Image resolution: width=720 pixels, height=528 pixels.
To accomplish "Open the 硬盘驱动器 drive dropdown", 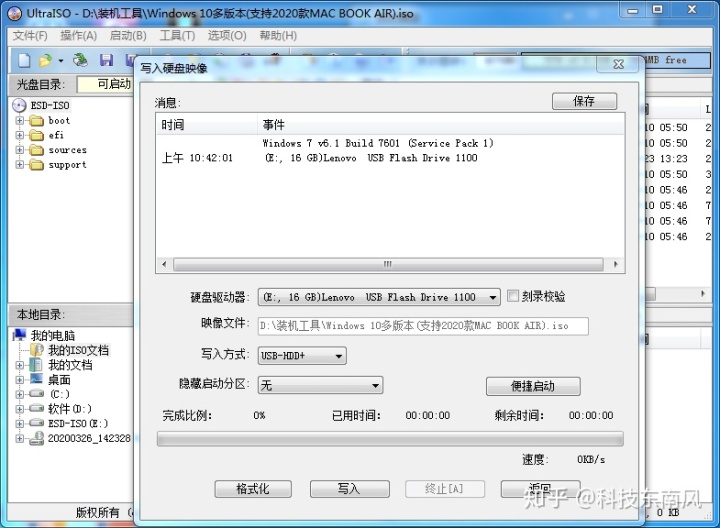I will pos(492,298).
